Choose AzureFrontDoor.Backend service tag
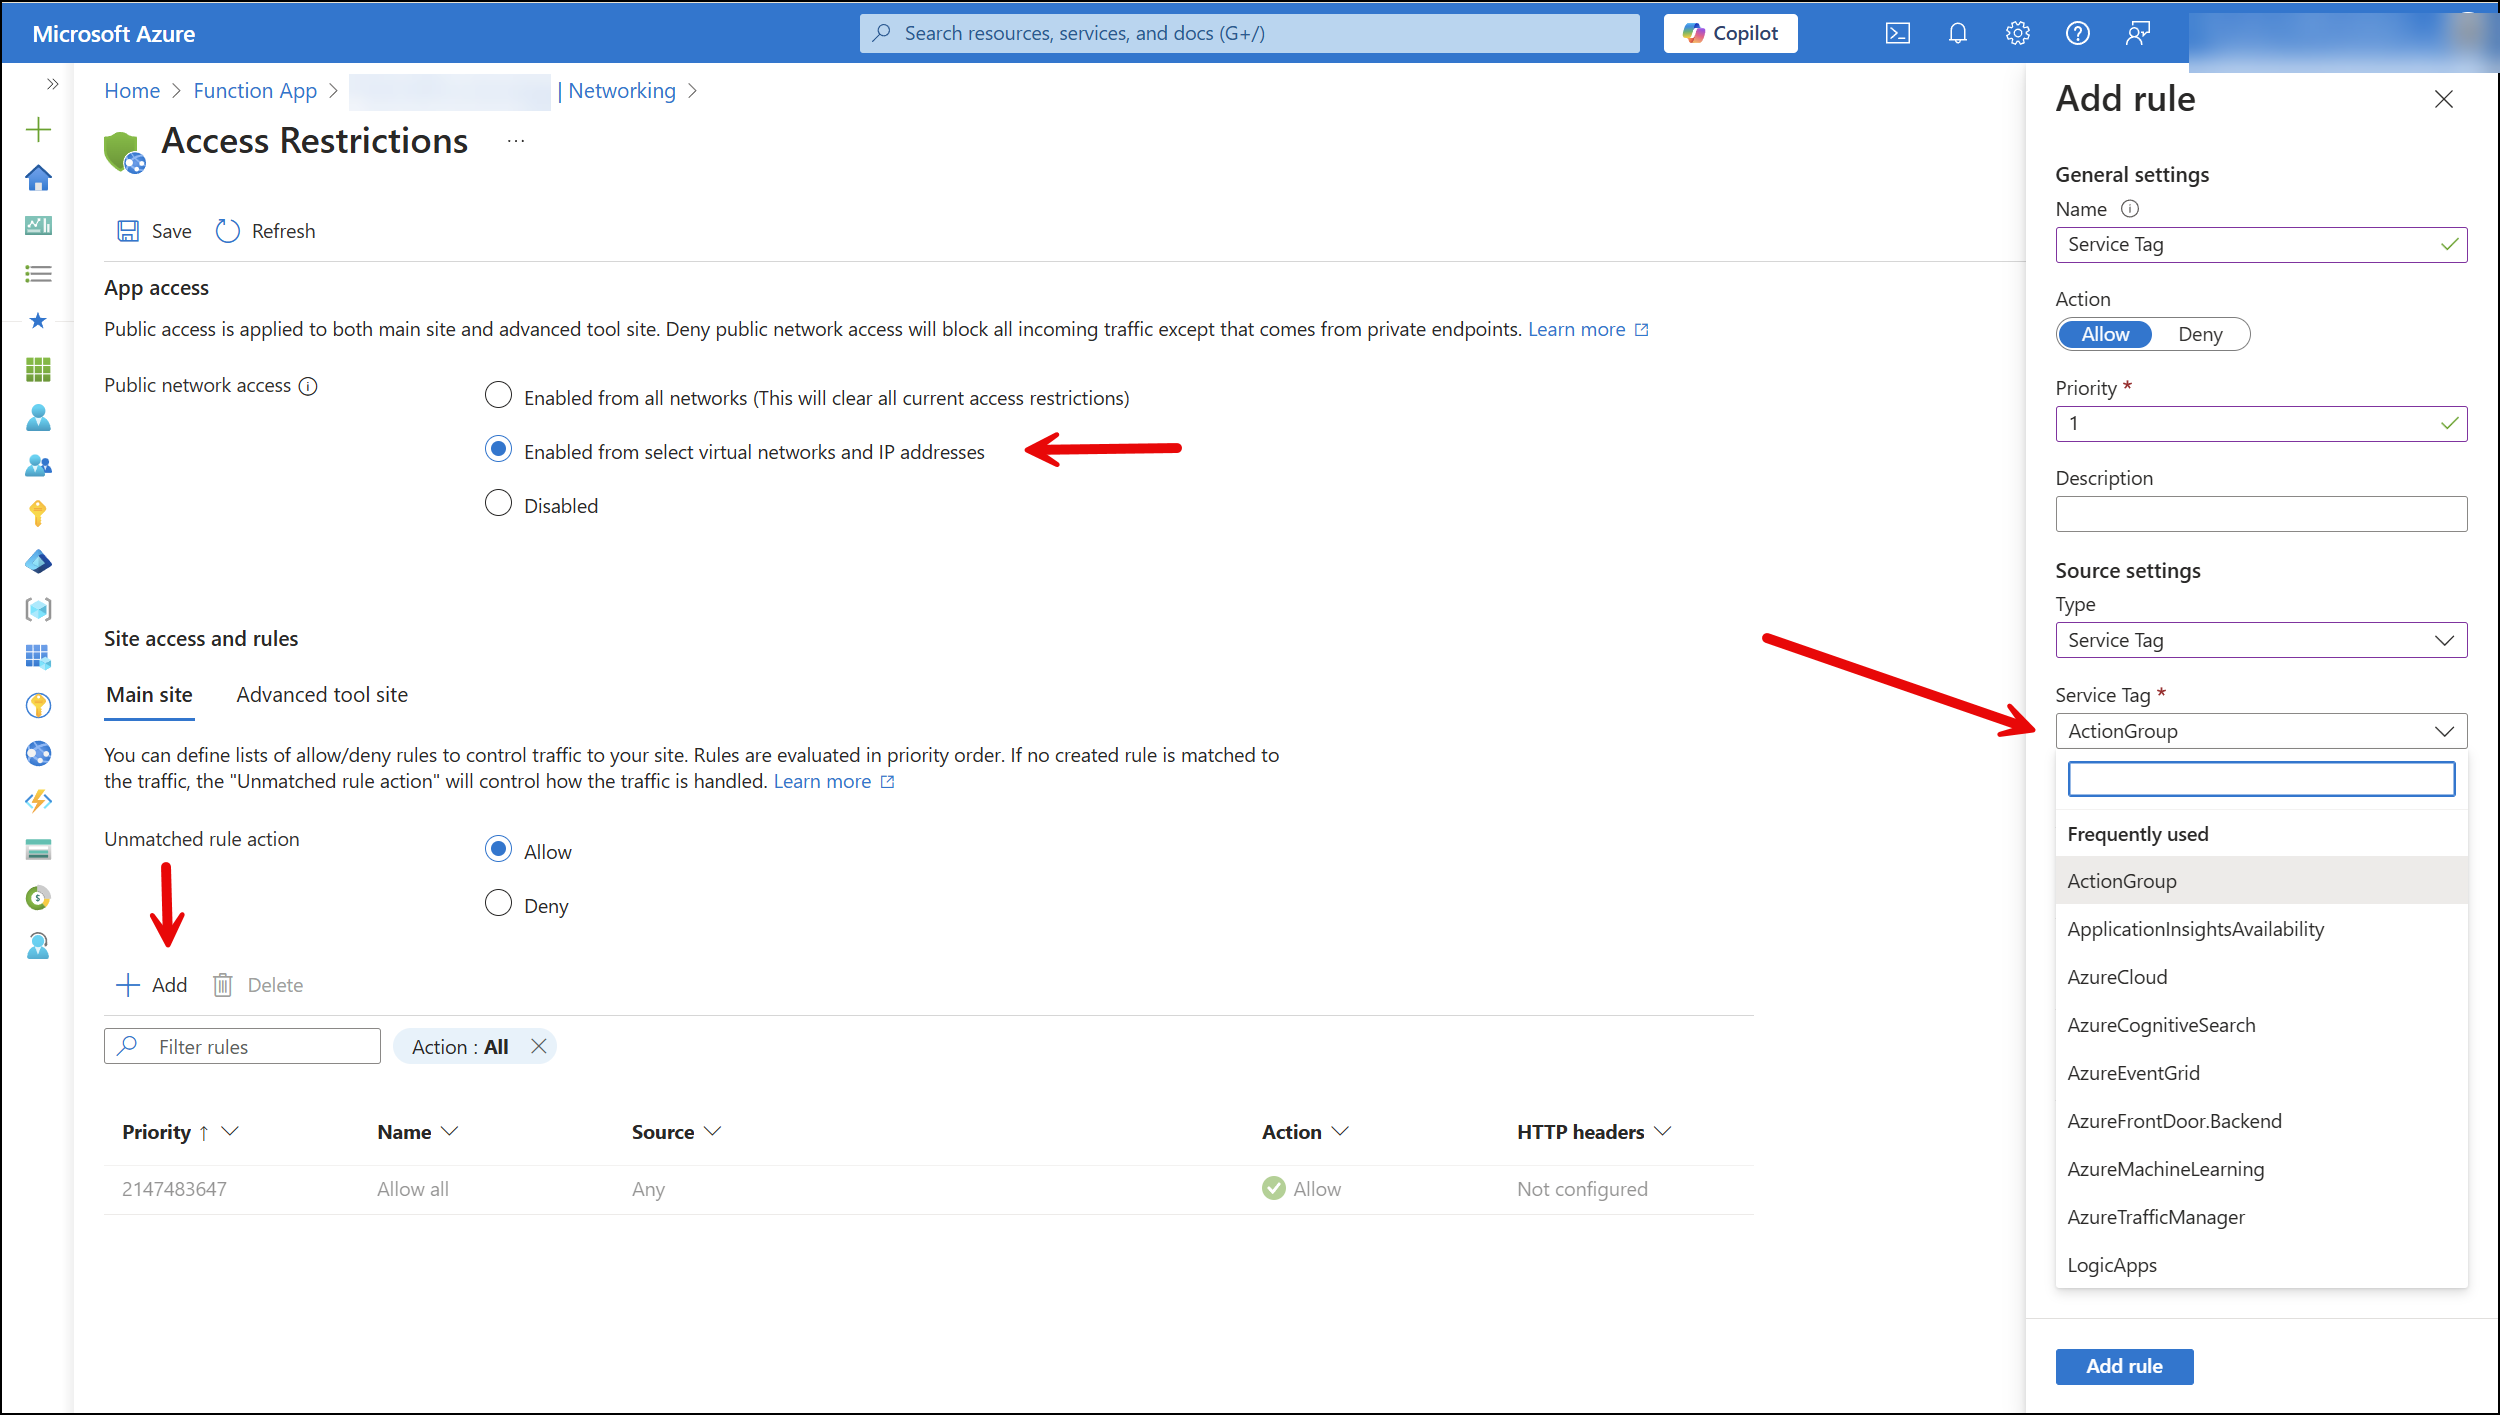The width and height of the screenshot is (2500, 1415). pos(2261,1121)
